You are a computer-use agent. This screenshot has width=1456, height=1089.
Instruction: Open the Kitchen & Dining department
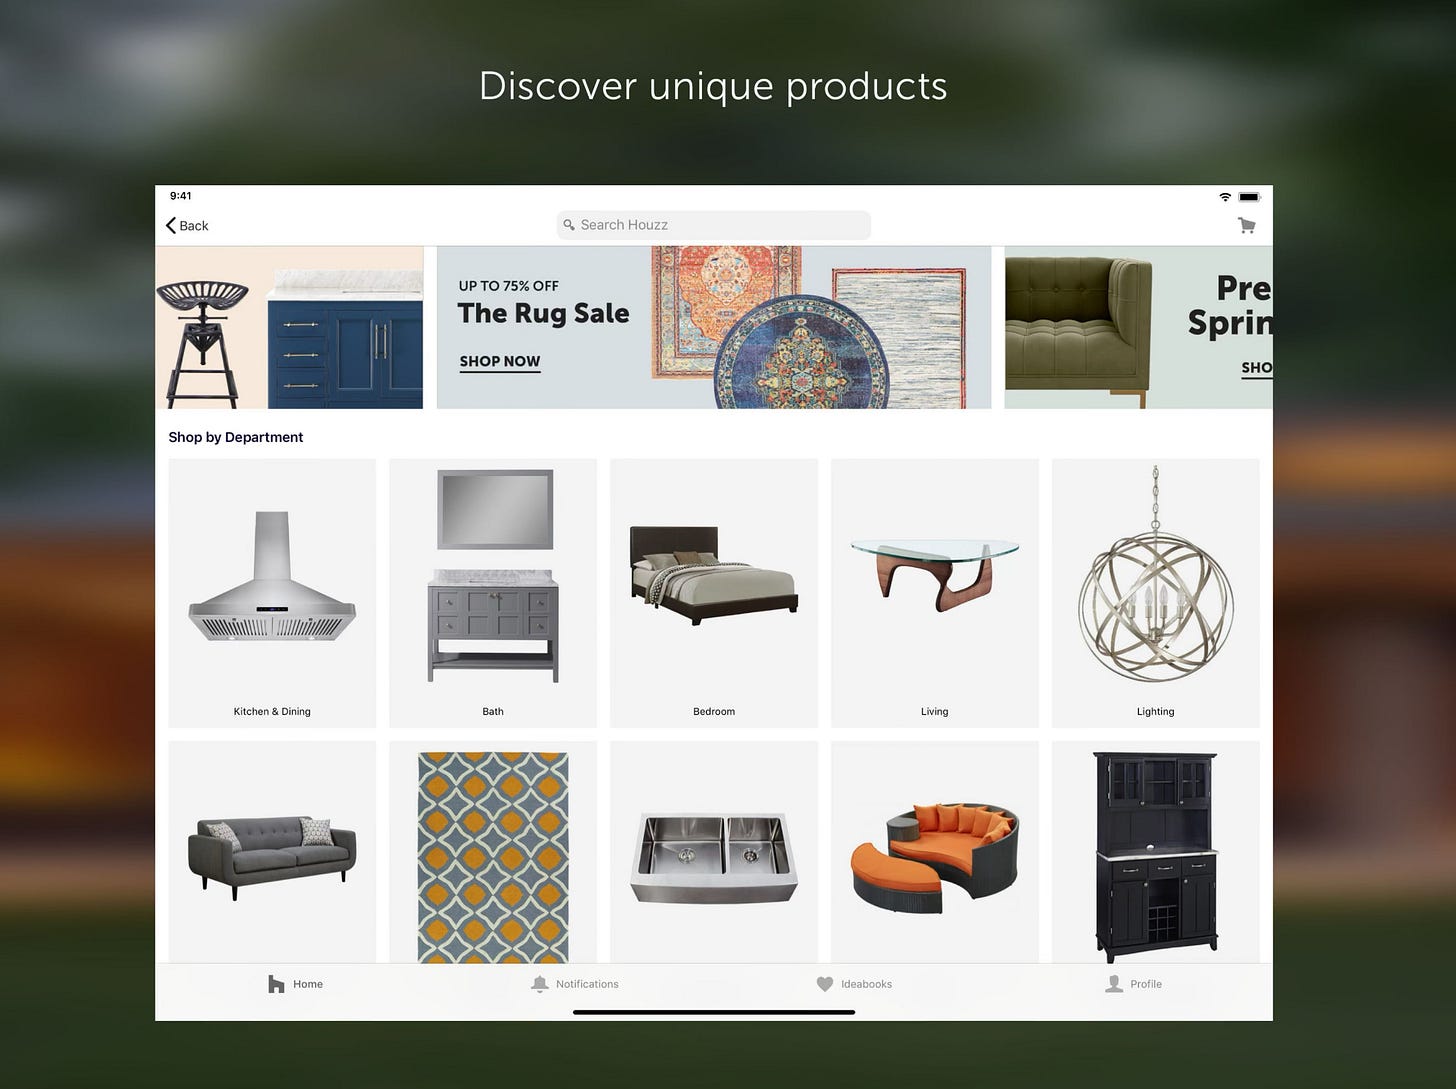[x=272, y=593]
